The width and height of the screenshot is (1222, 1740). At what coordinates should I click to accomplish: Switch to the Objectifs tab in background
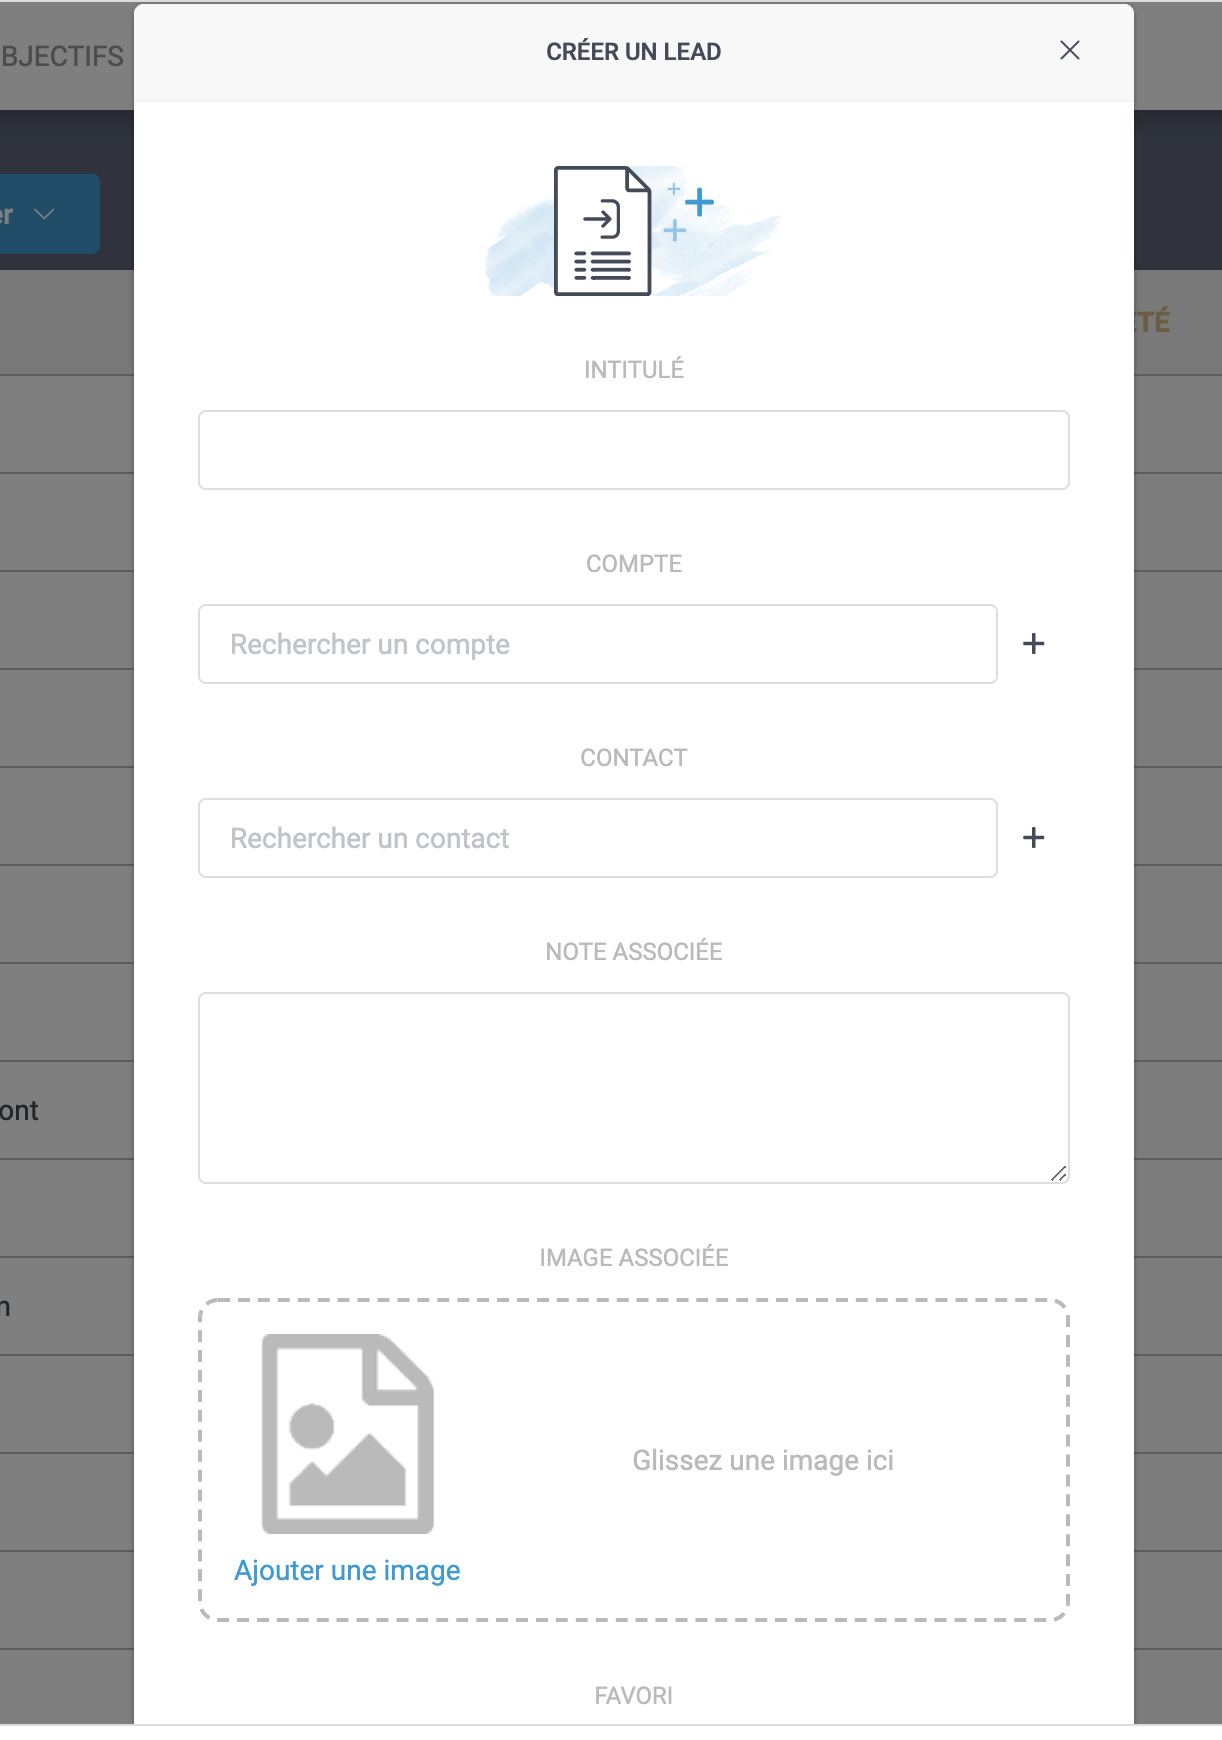pyautogui.click(x=62, y=56)
